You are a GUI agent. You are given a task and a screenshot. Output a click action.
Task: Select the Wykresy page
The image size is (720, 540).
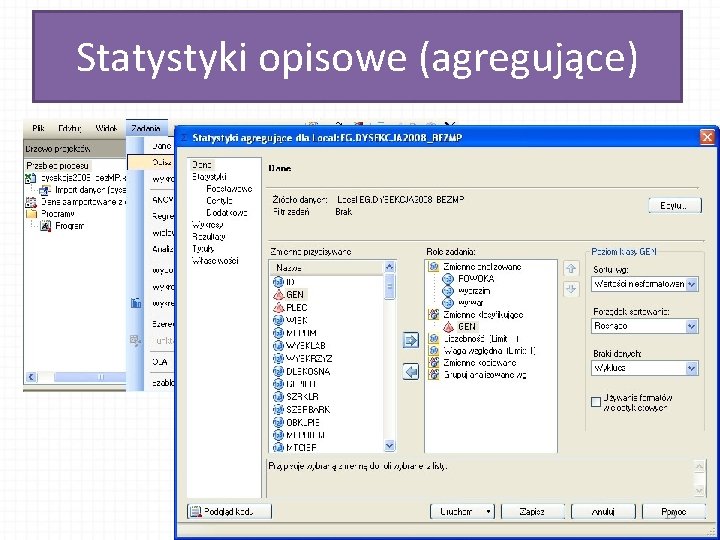point(208,225)
